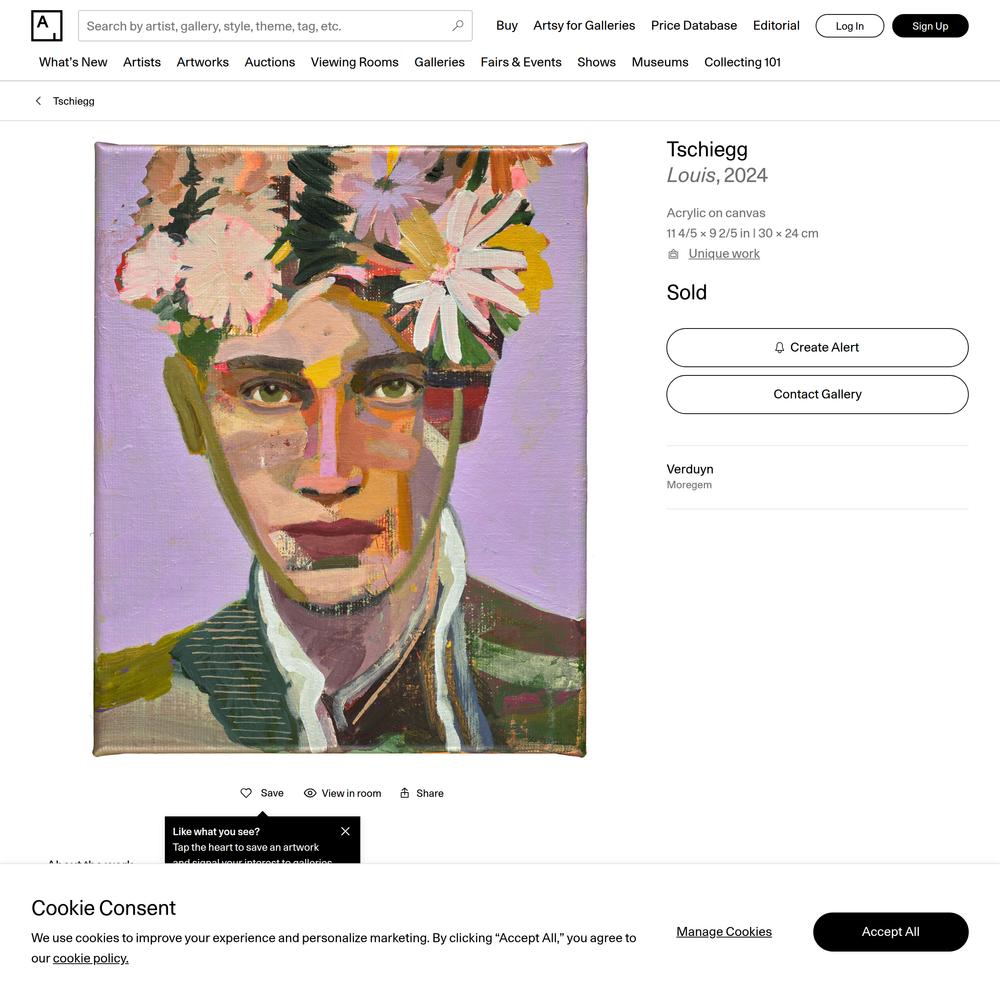Open the Artworks menu

coord(203,62)
